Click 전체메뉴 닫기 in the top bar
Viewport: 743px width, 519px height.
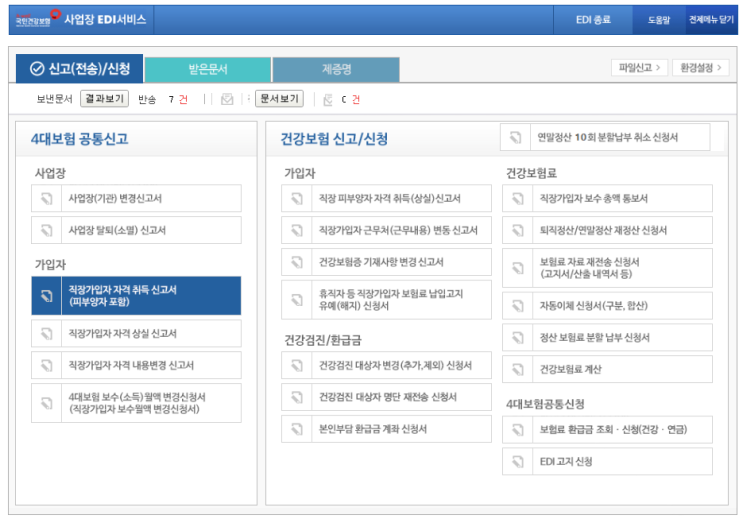point(711,19)
